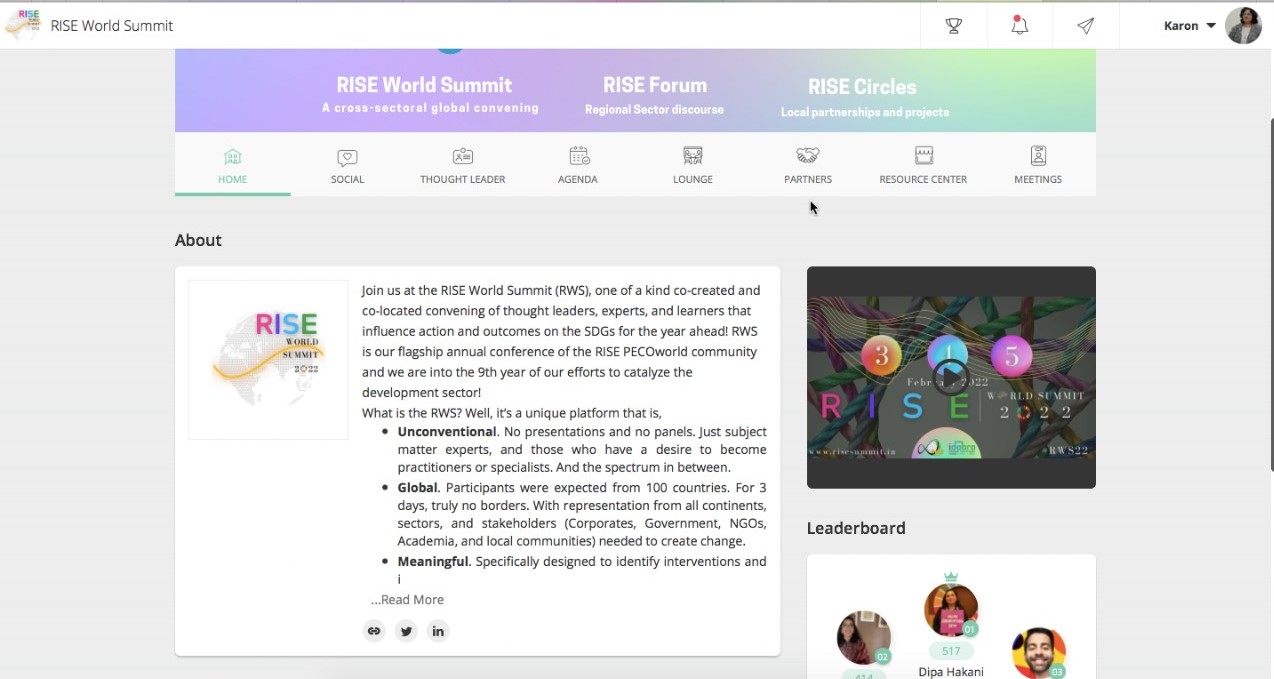The image size is (1274, 679).
Task: Click the bold word Meaningful
Action: (432, 562)
